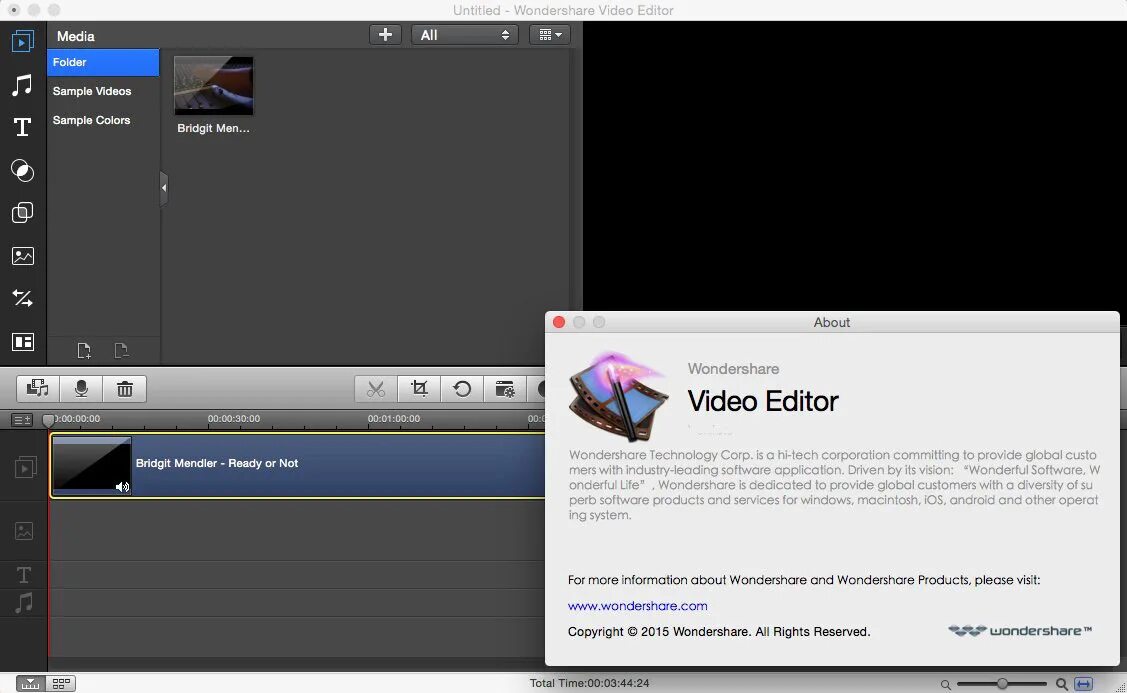Open the Media library tab in sidebar
The height and width of the screenshot is (693, 1127).
[22, 42]
